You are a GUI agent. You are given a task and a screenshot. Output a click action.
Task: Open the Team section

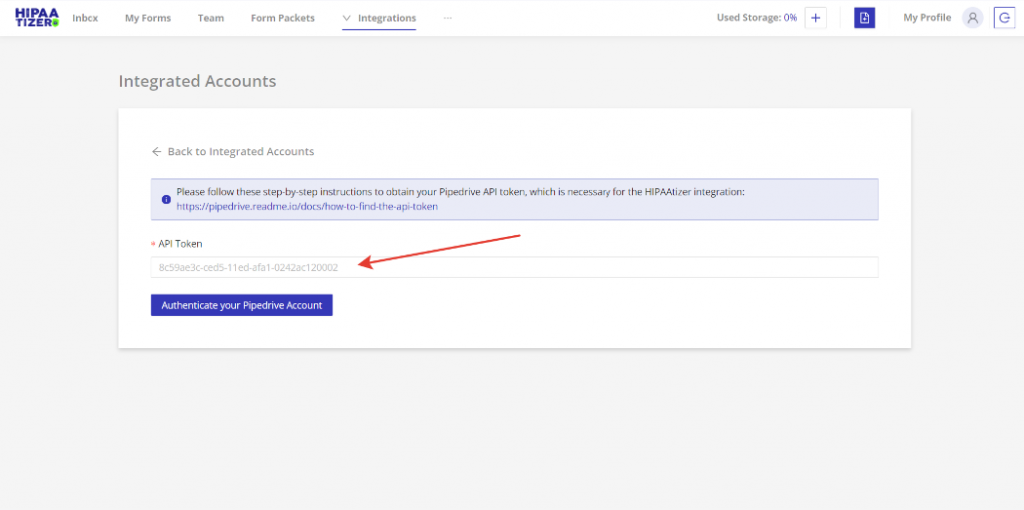pyautogui.click(x=211, y=18)
